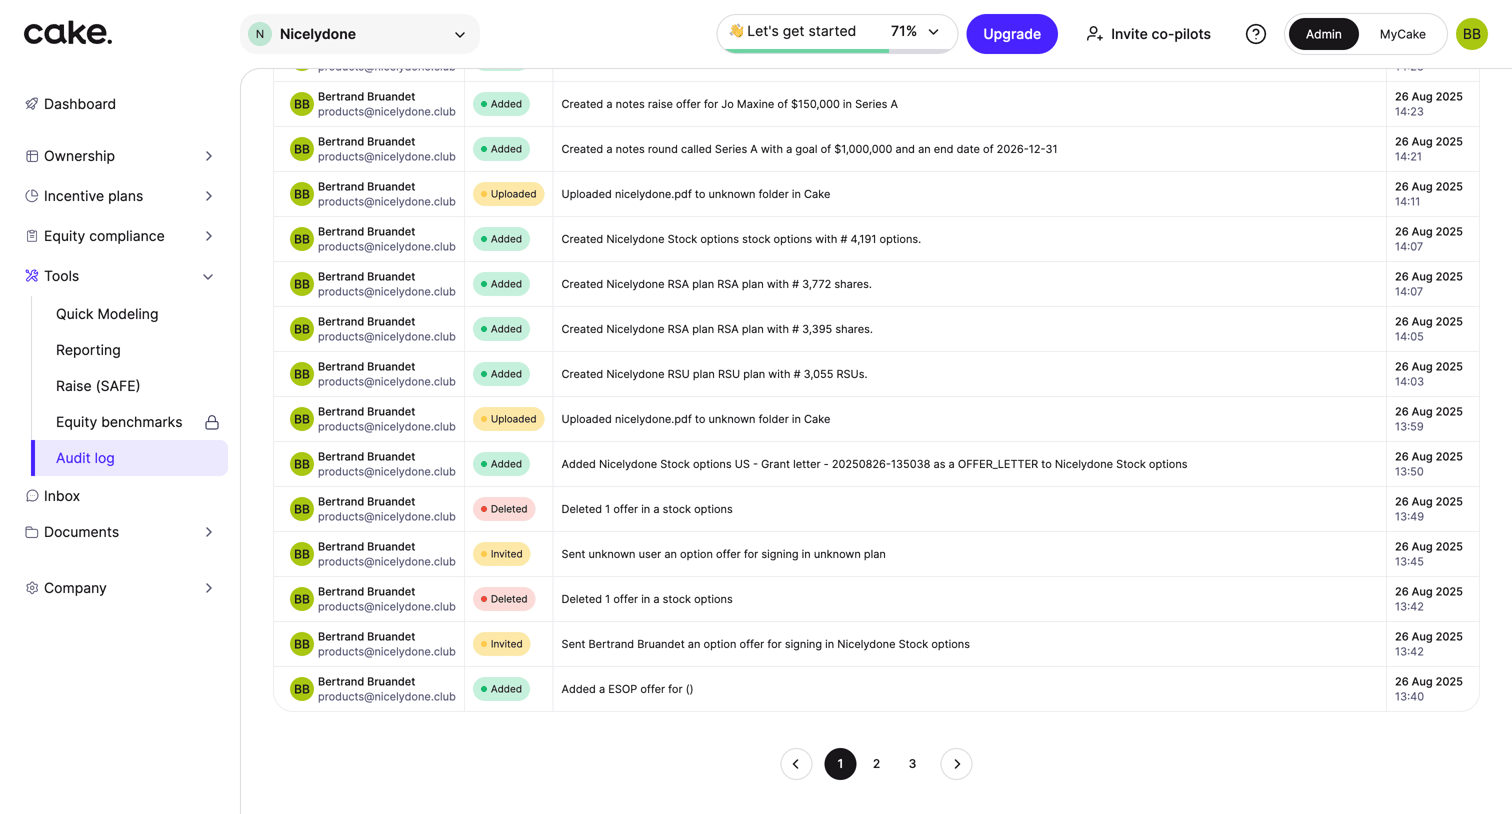Expand the Ownership menu chevron

tap(209, 156)
